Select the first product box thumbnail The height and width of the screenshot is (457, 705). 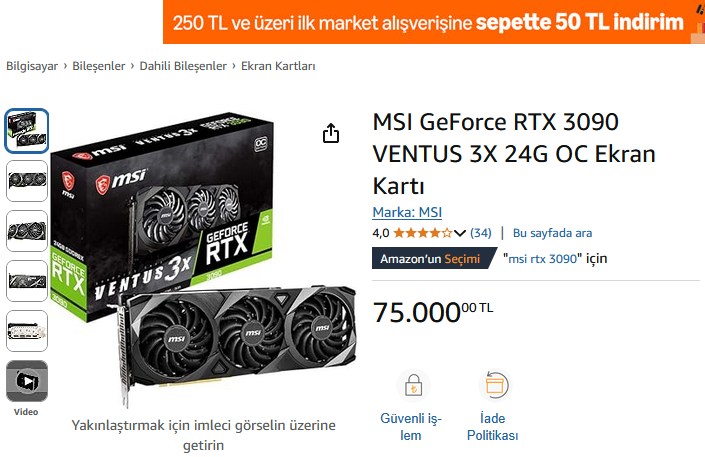tap(27, 131)
